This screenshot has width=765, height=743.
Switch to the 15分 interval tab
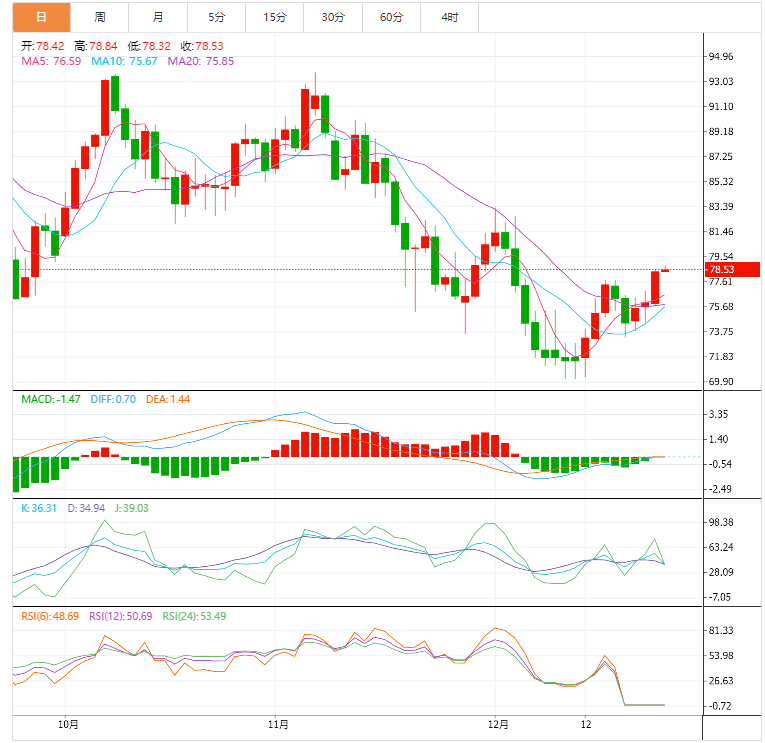click(x=275, y=18)
